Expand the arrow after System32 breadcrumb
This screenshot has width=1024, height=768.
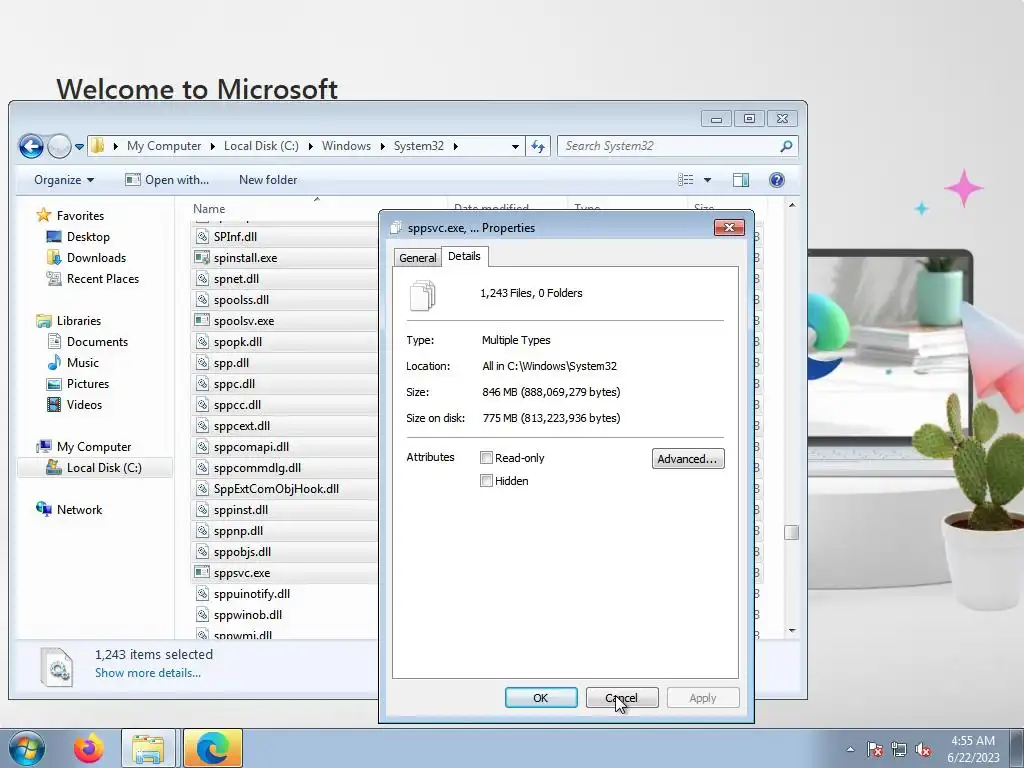coord(455,146)
